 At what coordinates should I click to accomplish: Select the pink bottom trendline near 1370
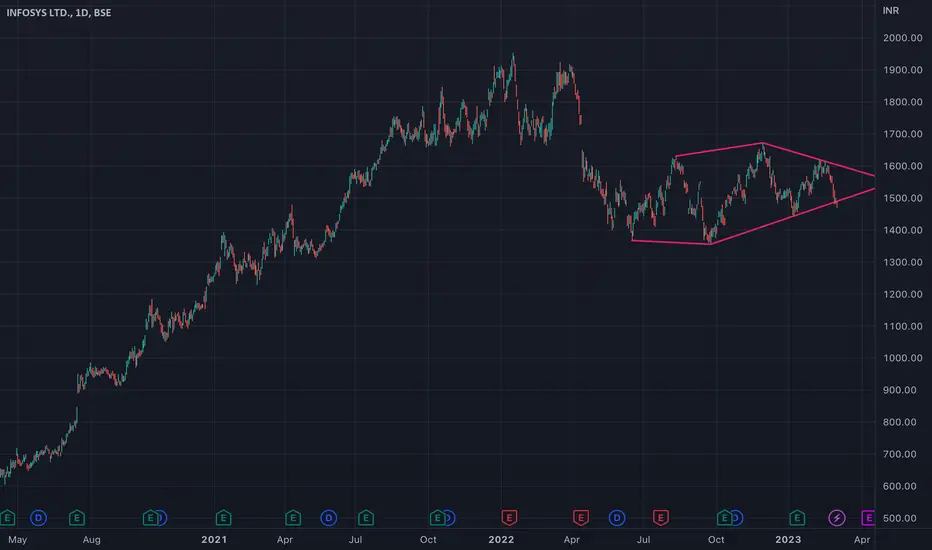coord(670,242)
